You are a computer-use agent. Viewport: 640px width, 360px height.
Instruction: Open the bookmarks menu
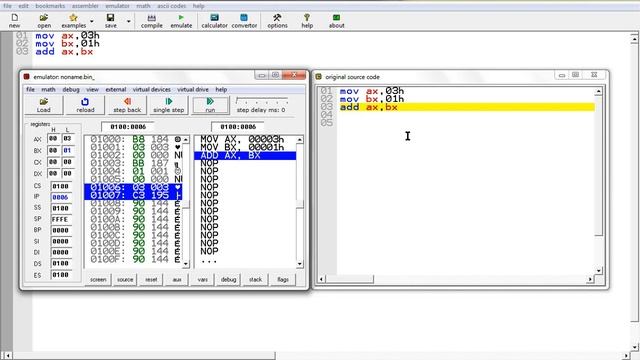[x=50, y=6]
